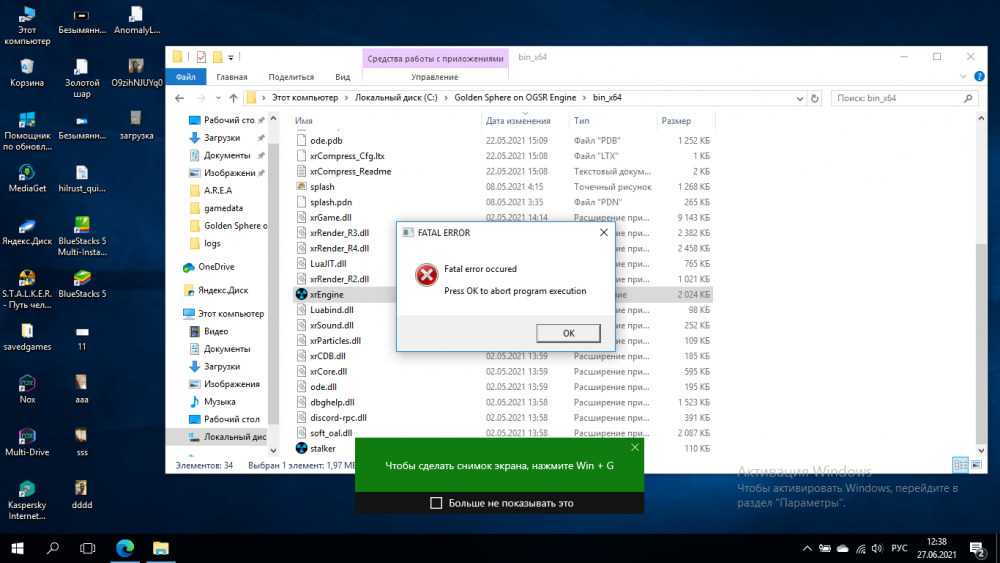Viewport: 1000px width, 563px height.
Task: Click the 'Поиск: bin_x64' search field
Action: 900,98
